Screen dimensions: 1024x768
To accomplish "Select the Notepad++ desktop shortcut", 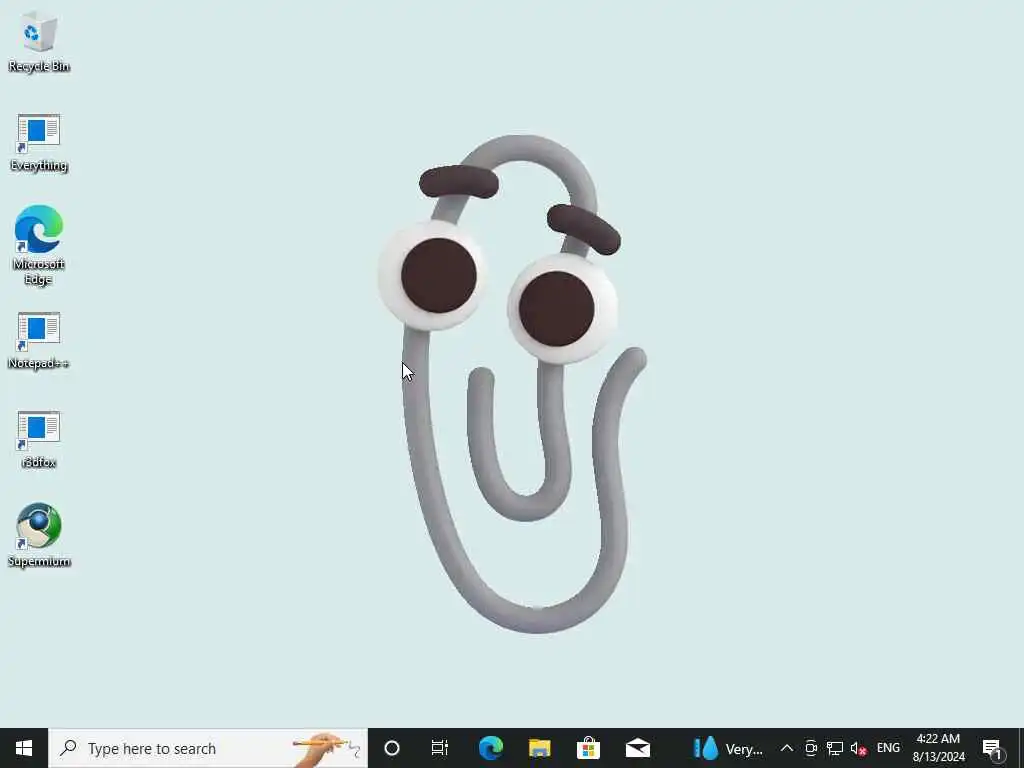I will [39, 341].
